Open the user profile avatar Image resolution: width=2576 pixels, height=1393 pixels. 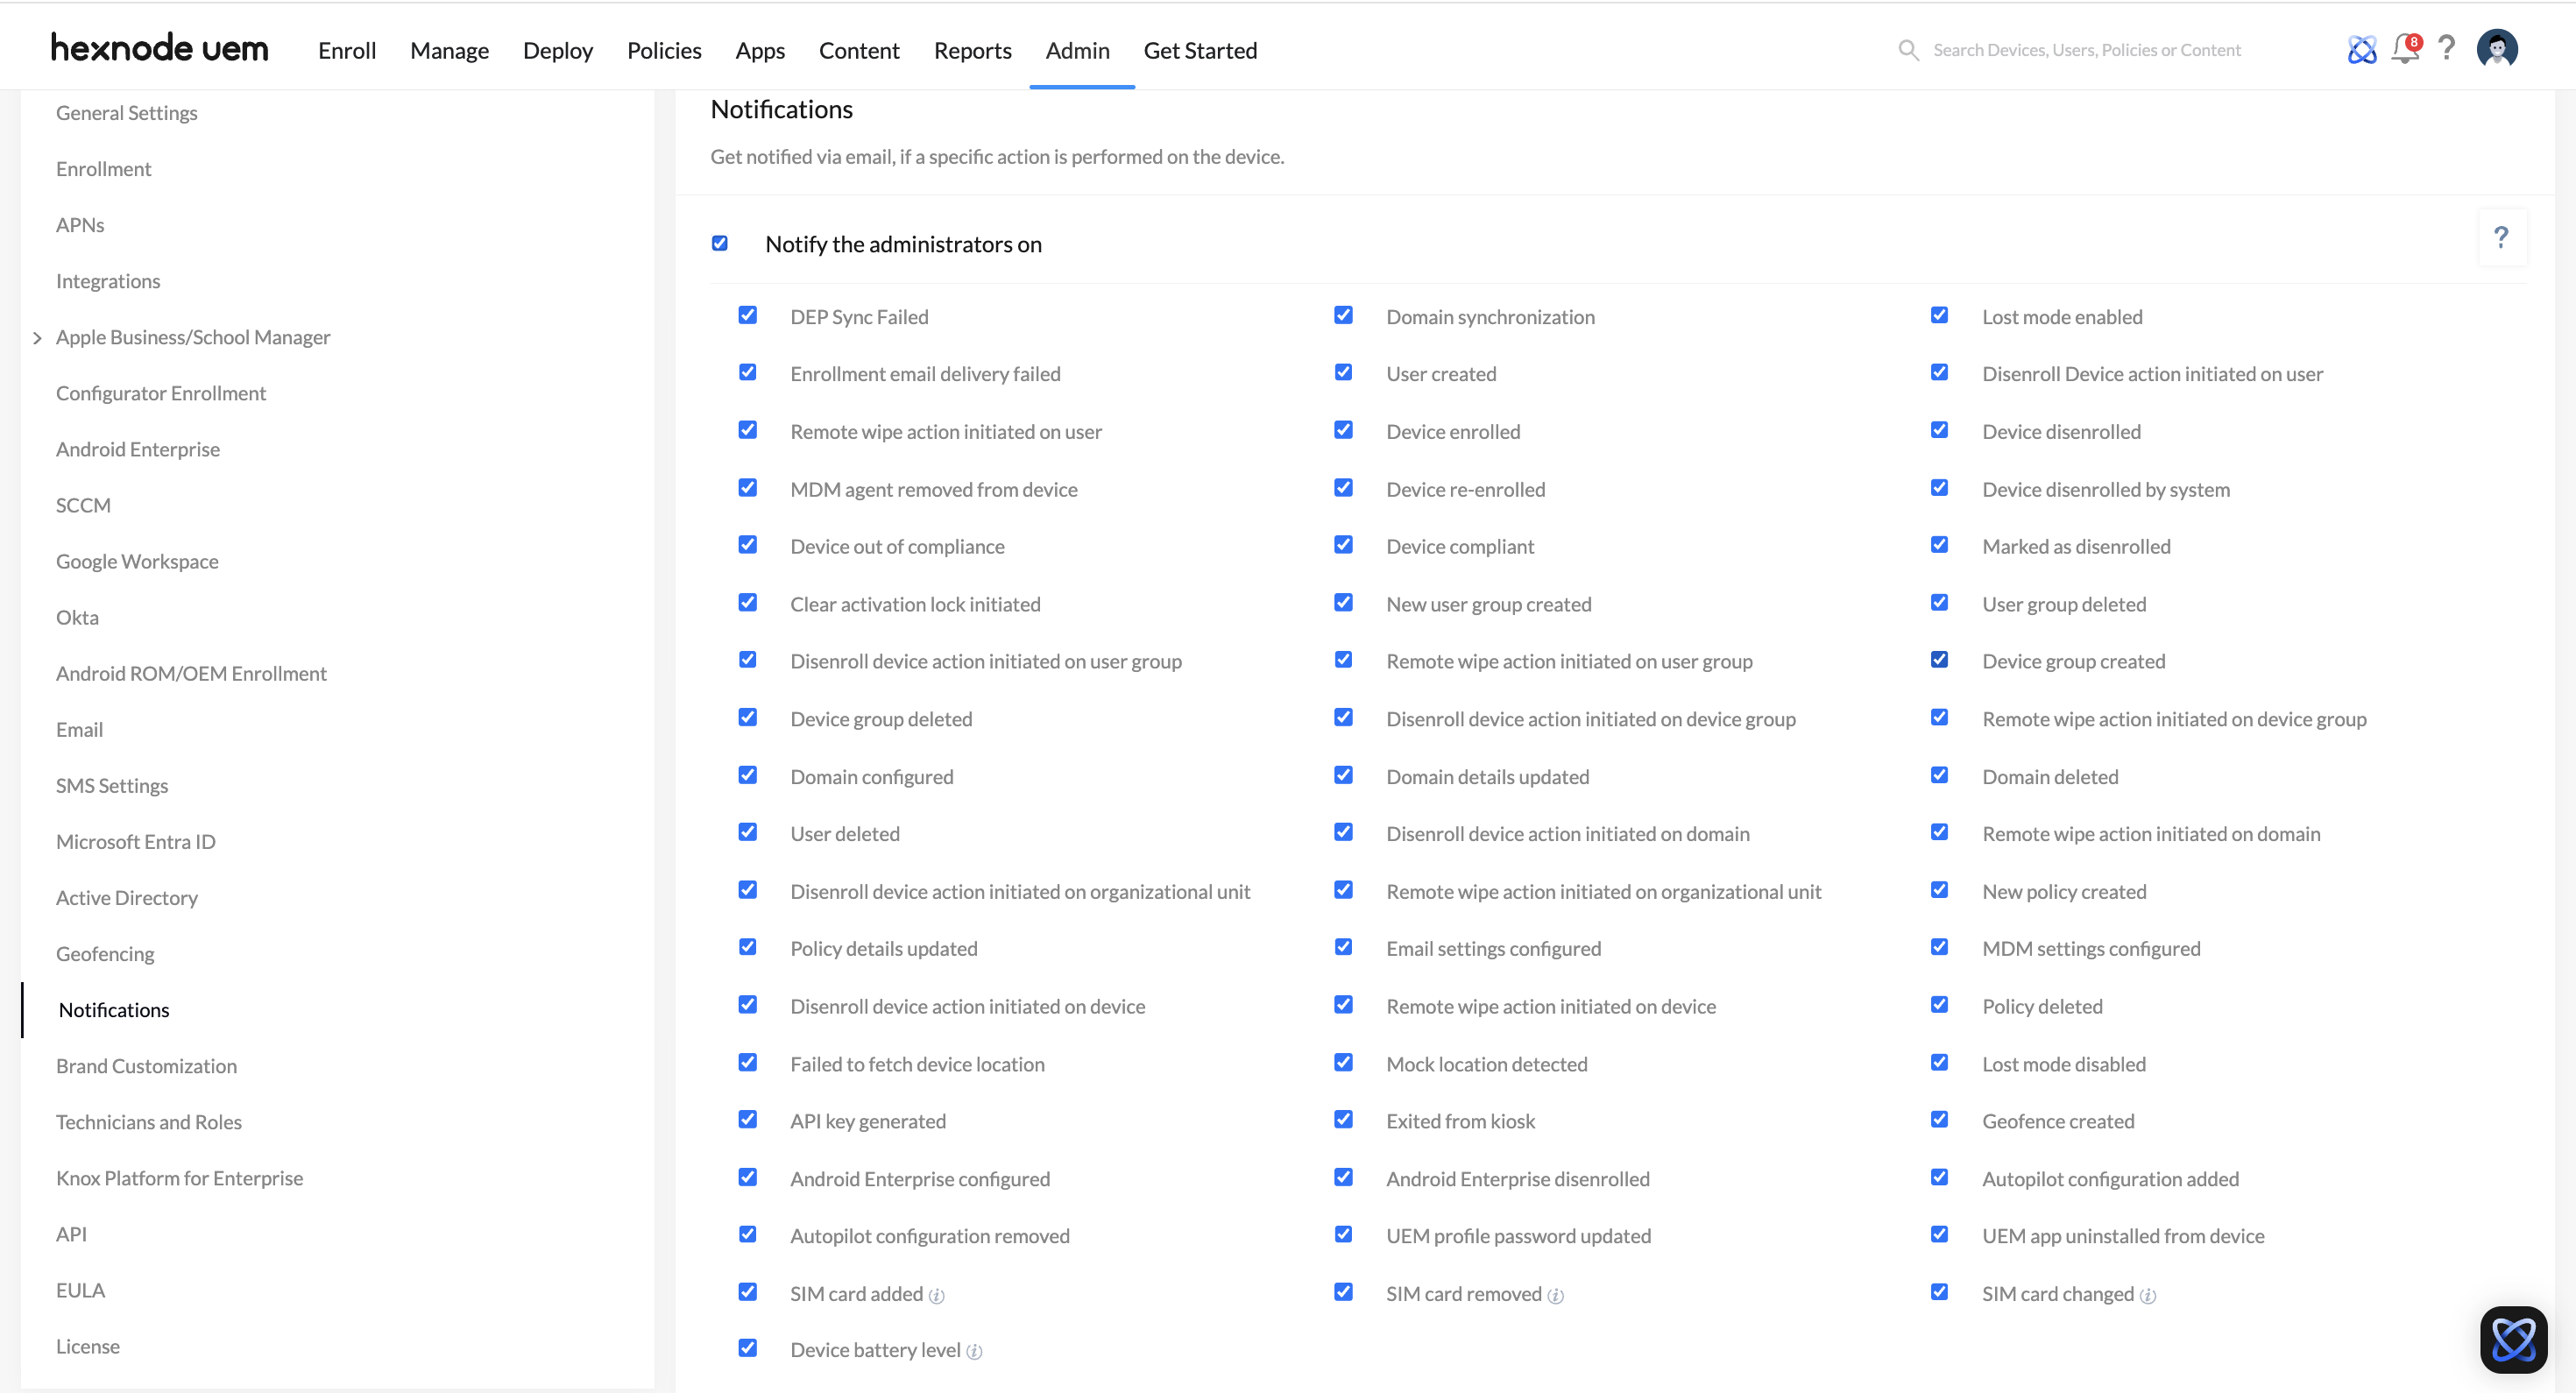coord(2497,48)
